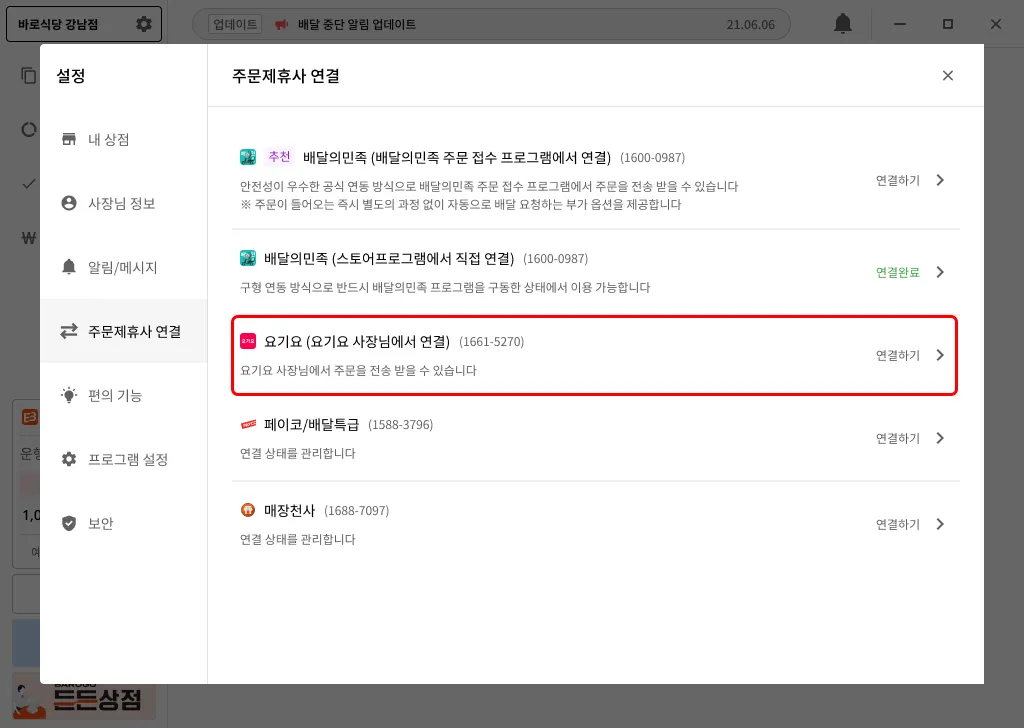1024x728 pixels.
Task: Minimize the main application window
Action: 900,24
